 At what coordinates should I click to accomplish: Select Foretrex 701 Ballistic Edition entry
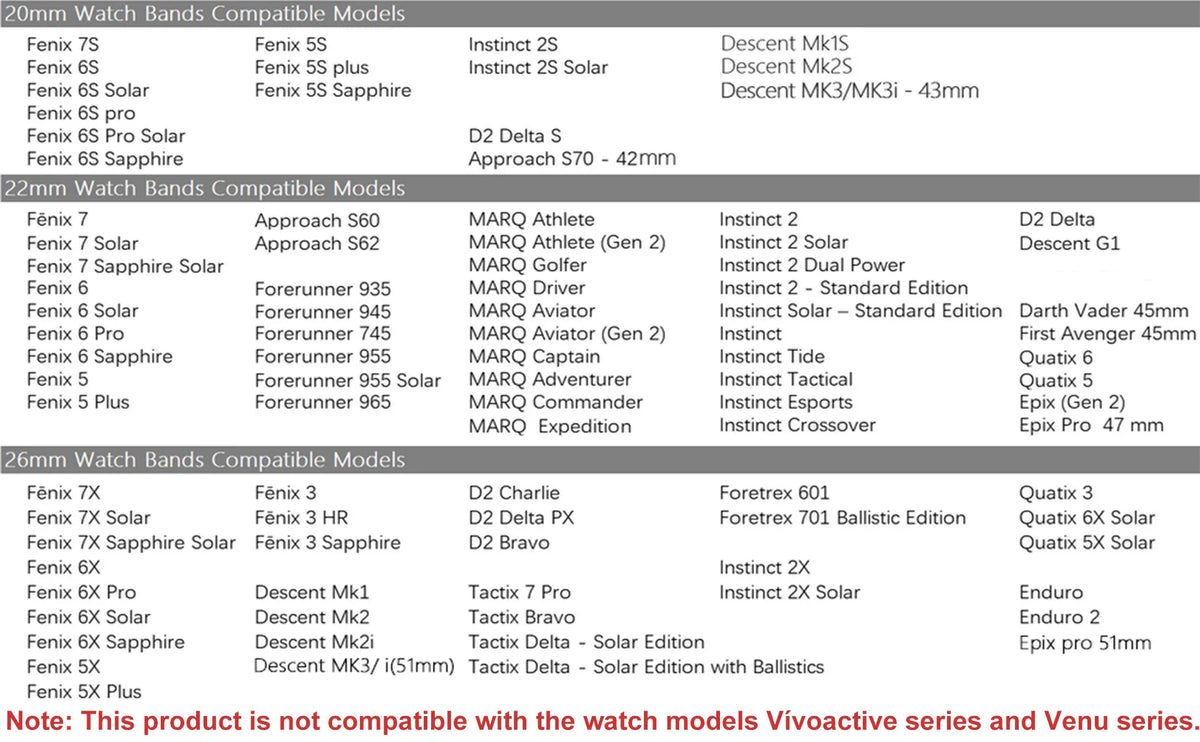pos(843,518)
